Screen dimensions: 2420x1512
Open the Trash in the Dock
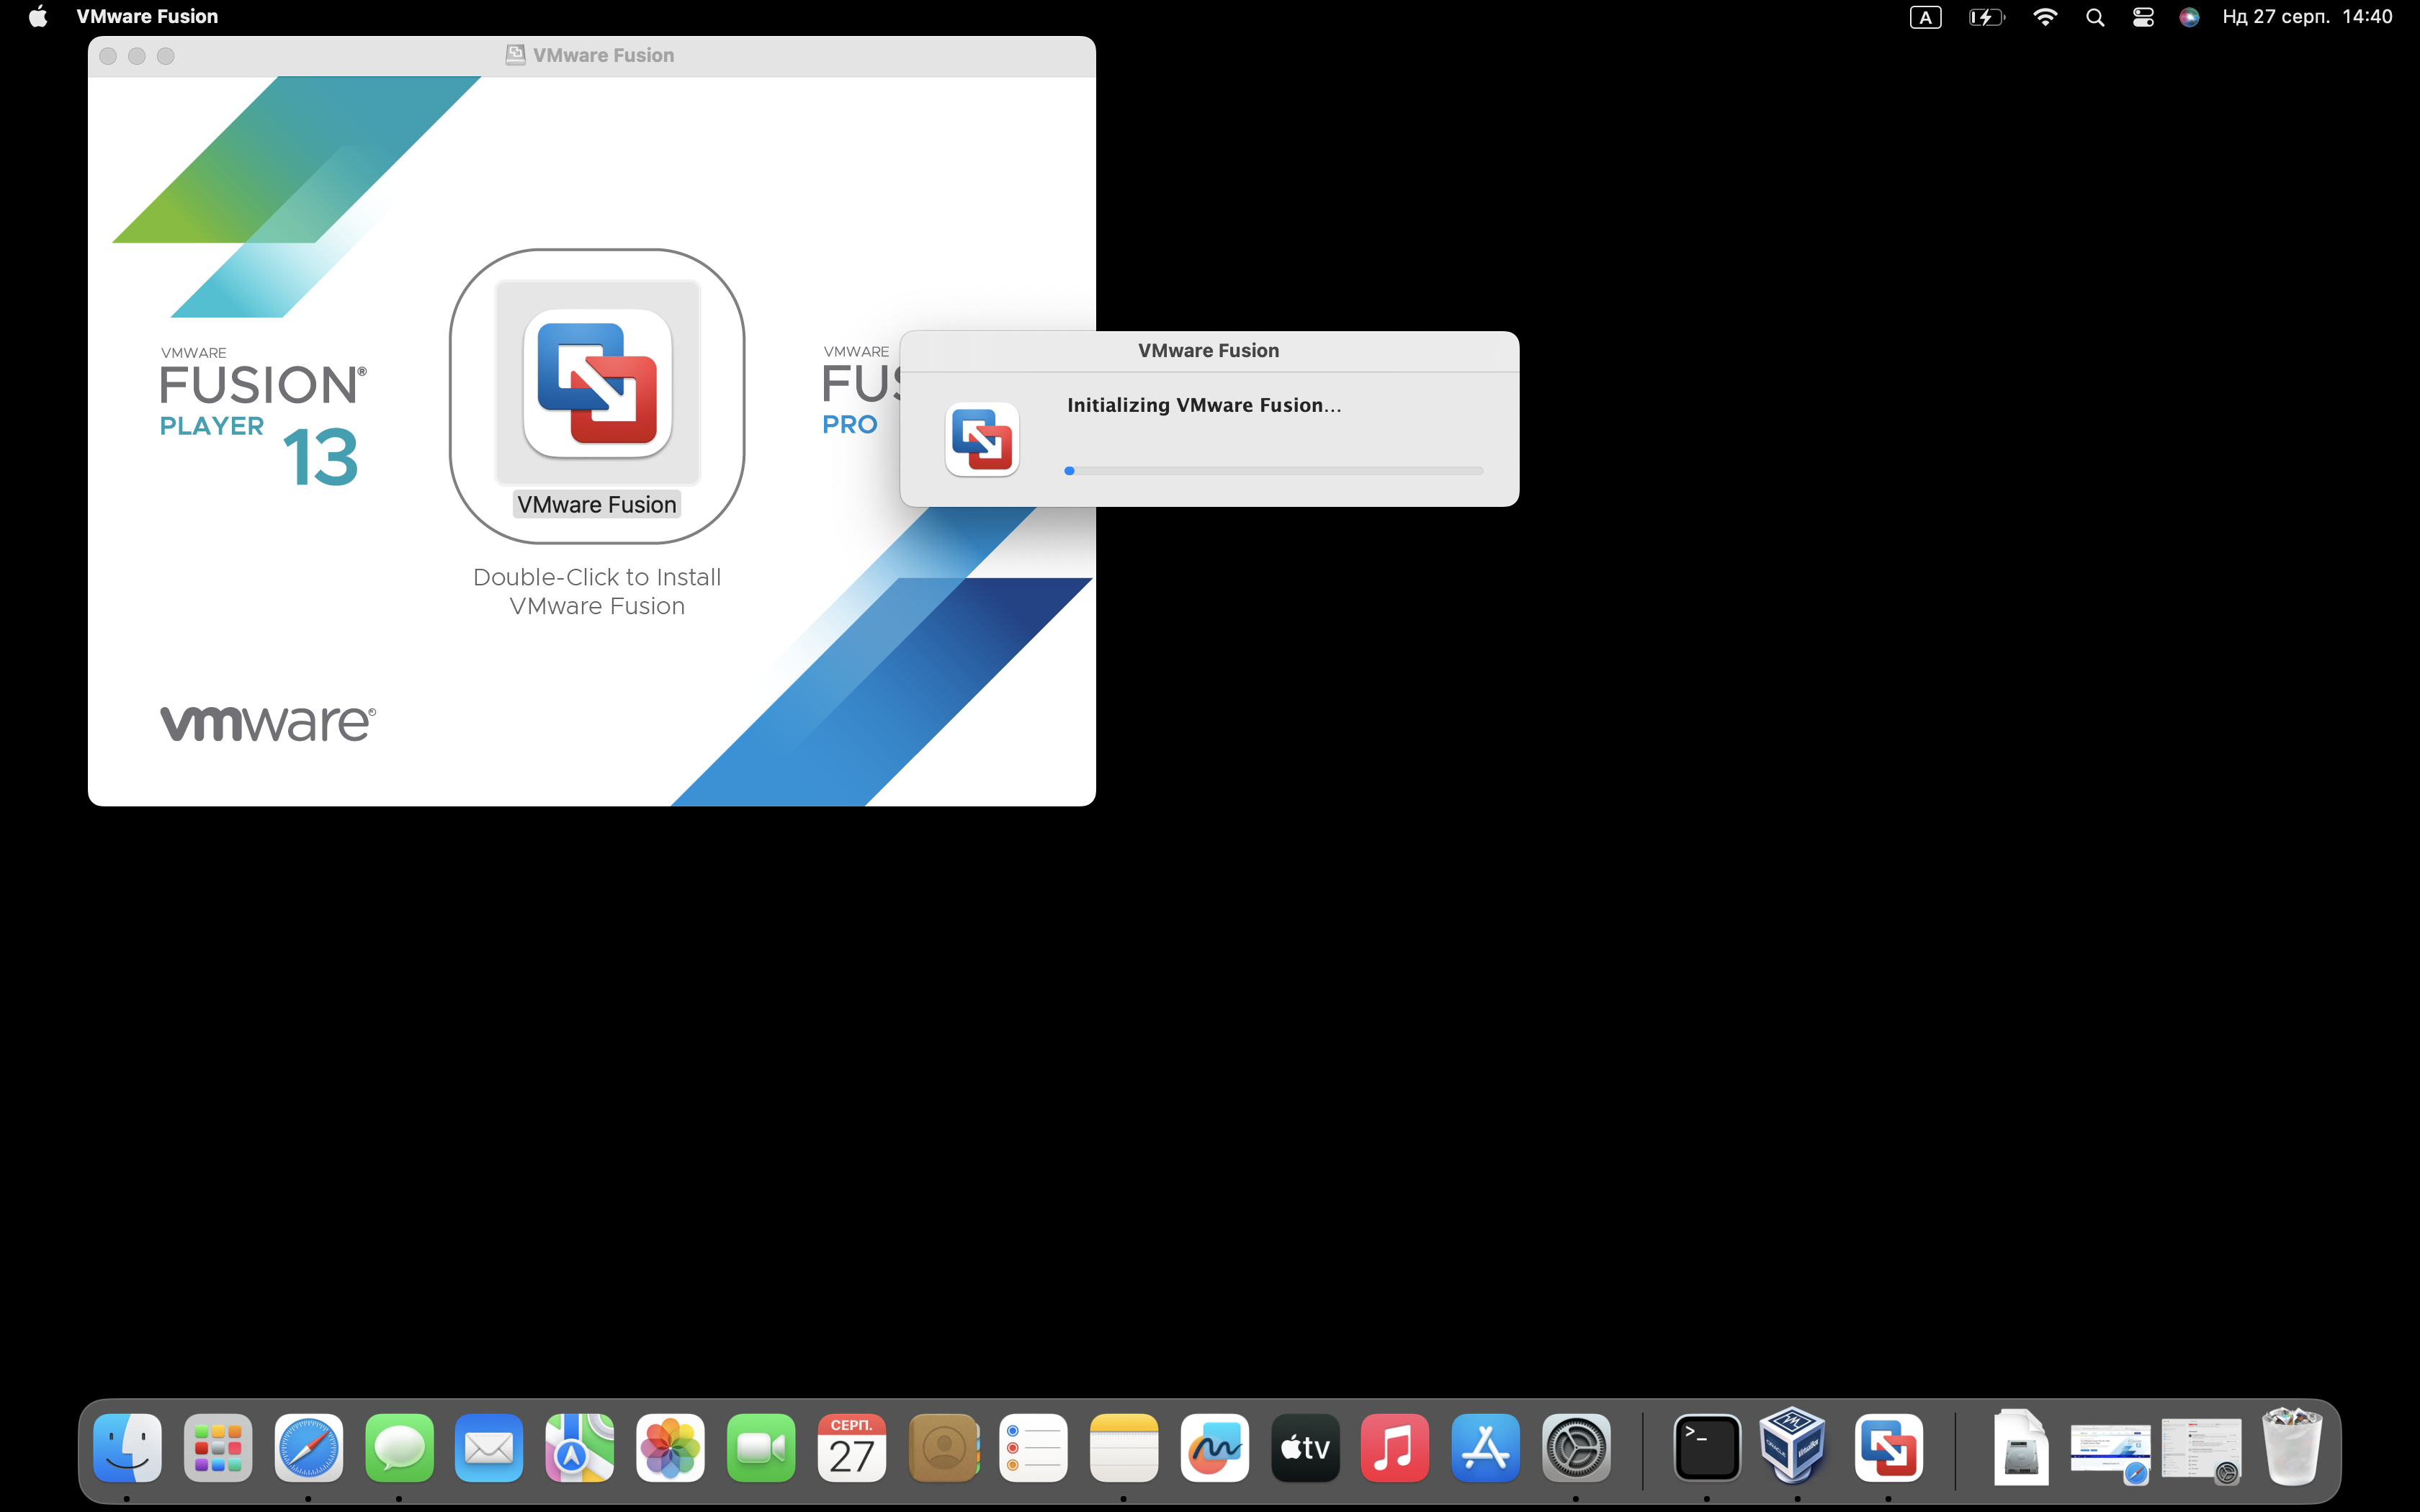click(x=2292, y=1446)
